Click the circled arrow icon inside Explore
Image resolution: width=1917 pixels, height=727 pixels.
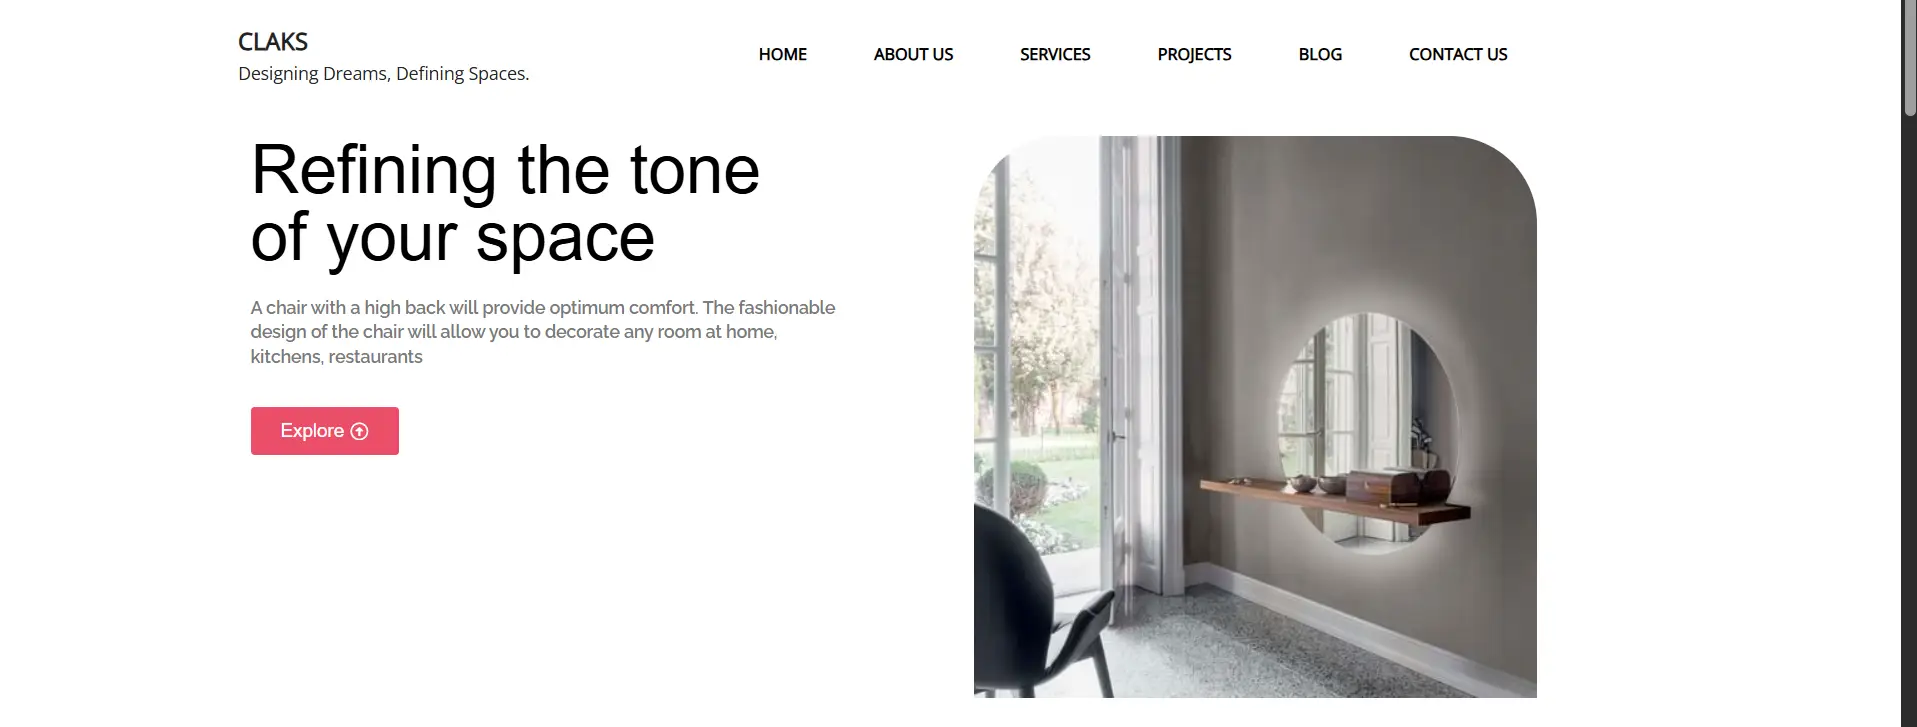pos(360,431)
